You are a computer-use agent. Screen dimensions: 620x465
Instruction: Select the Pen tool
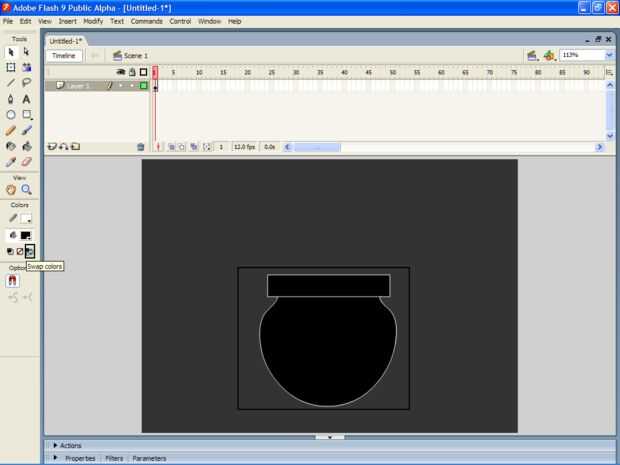11,99
